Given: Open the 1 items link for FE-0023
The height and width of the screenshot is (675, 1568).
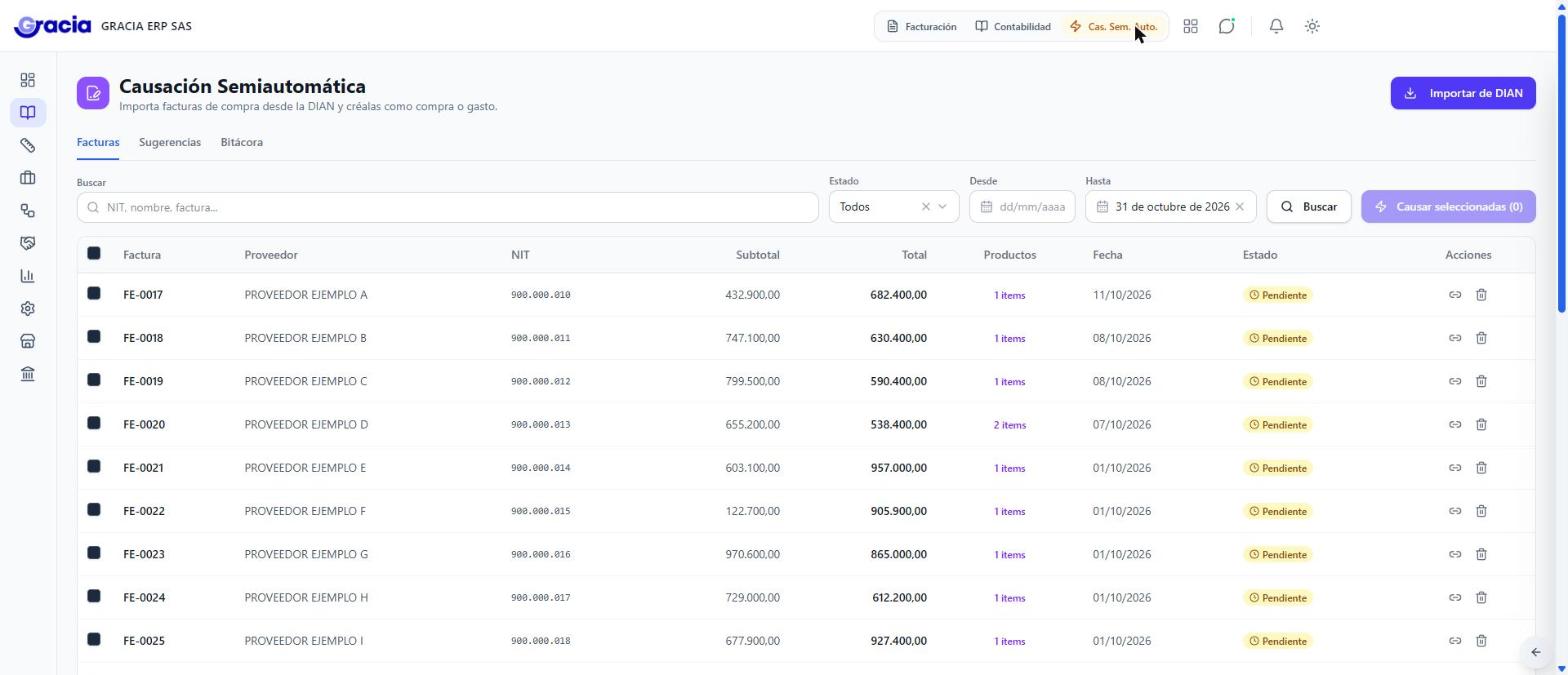Looking at the screenshot, I should click(x=1009, y=555).
